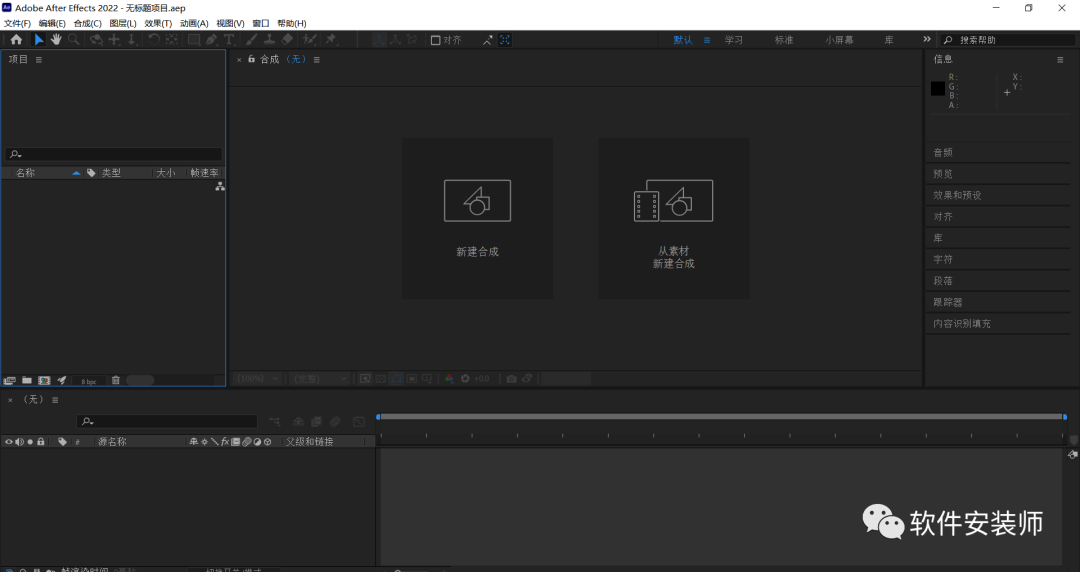Select the Type text tool
This screenshot has width=1080, height=572.
click(229, 40)
